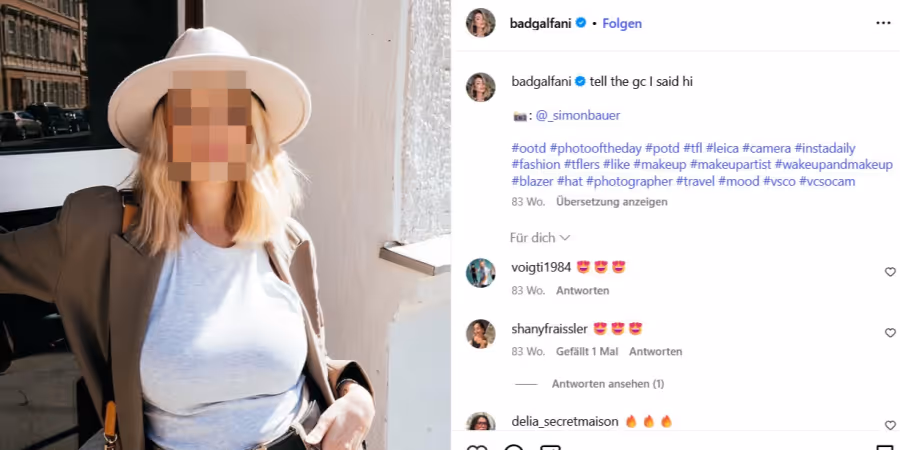Click badgalfani's avatar in post header
The height and width of the screenshot is (450, 900).
point(480,23)
